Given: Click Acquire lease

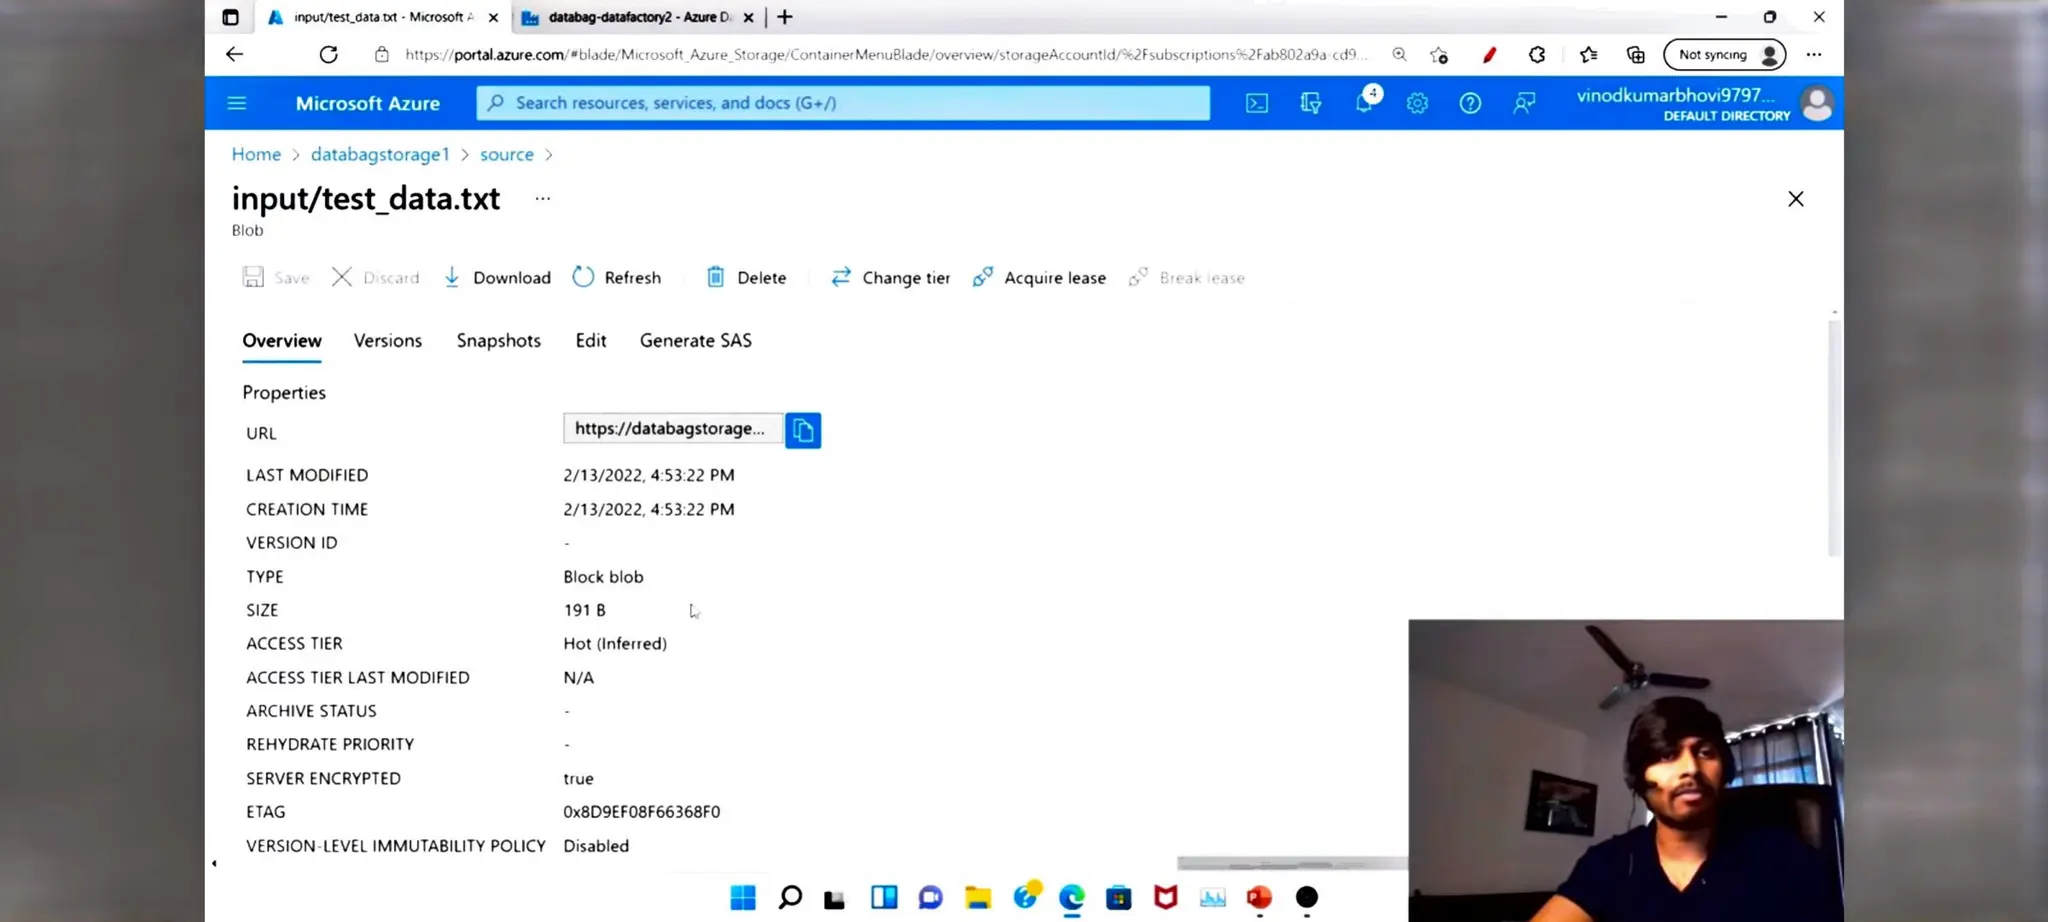Looking at the screenshot, I should [x=1039, y=278].
